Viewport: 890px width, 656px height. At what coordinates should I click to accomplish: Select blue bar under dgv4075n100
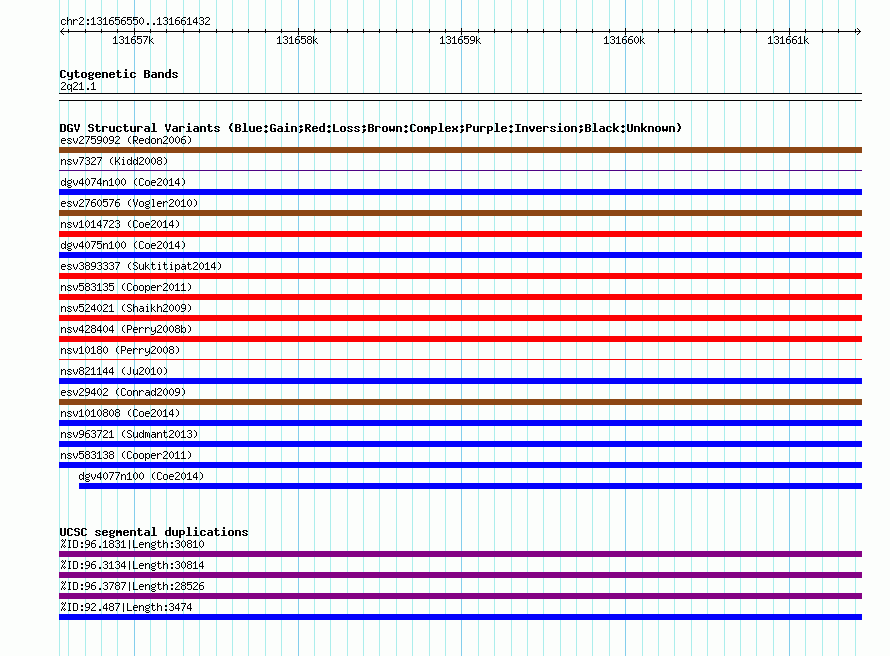[460, 255]
